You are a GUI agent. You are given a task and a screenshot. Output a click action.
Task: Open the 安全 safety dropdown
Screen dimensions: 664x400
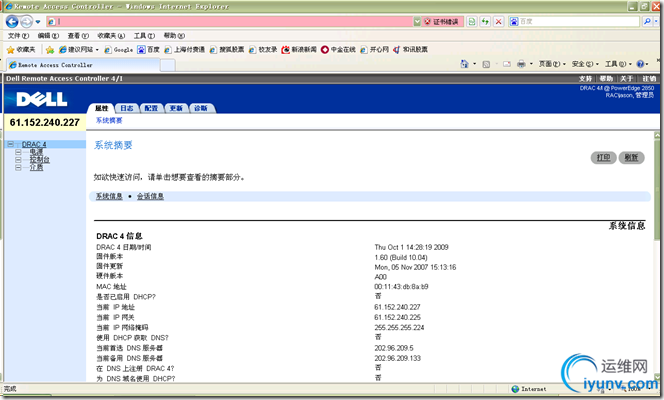(585, 64)
